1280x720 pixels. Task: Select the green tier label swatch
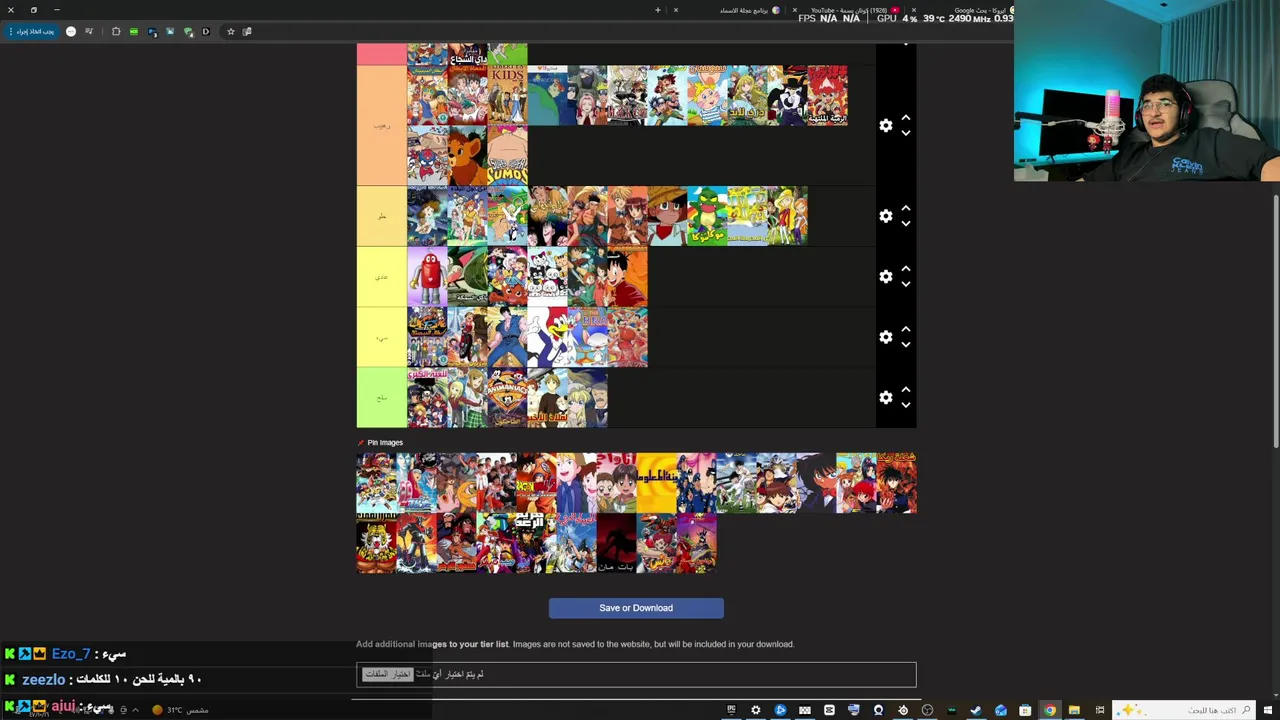(382, 397)
